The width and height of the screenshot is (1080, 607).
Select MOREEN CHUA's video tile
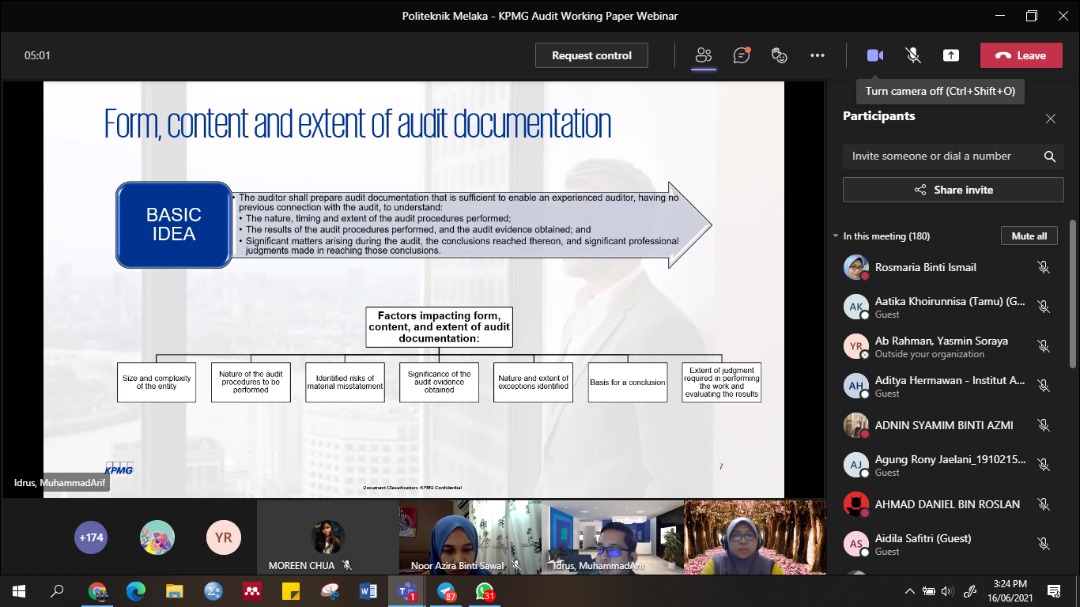click(328, 537)
